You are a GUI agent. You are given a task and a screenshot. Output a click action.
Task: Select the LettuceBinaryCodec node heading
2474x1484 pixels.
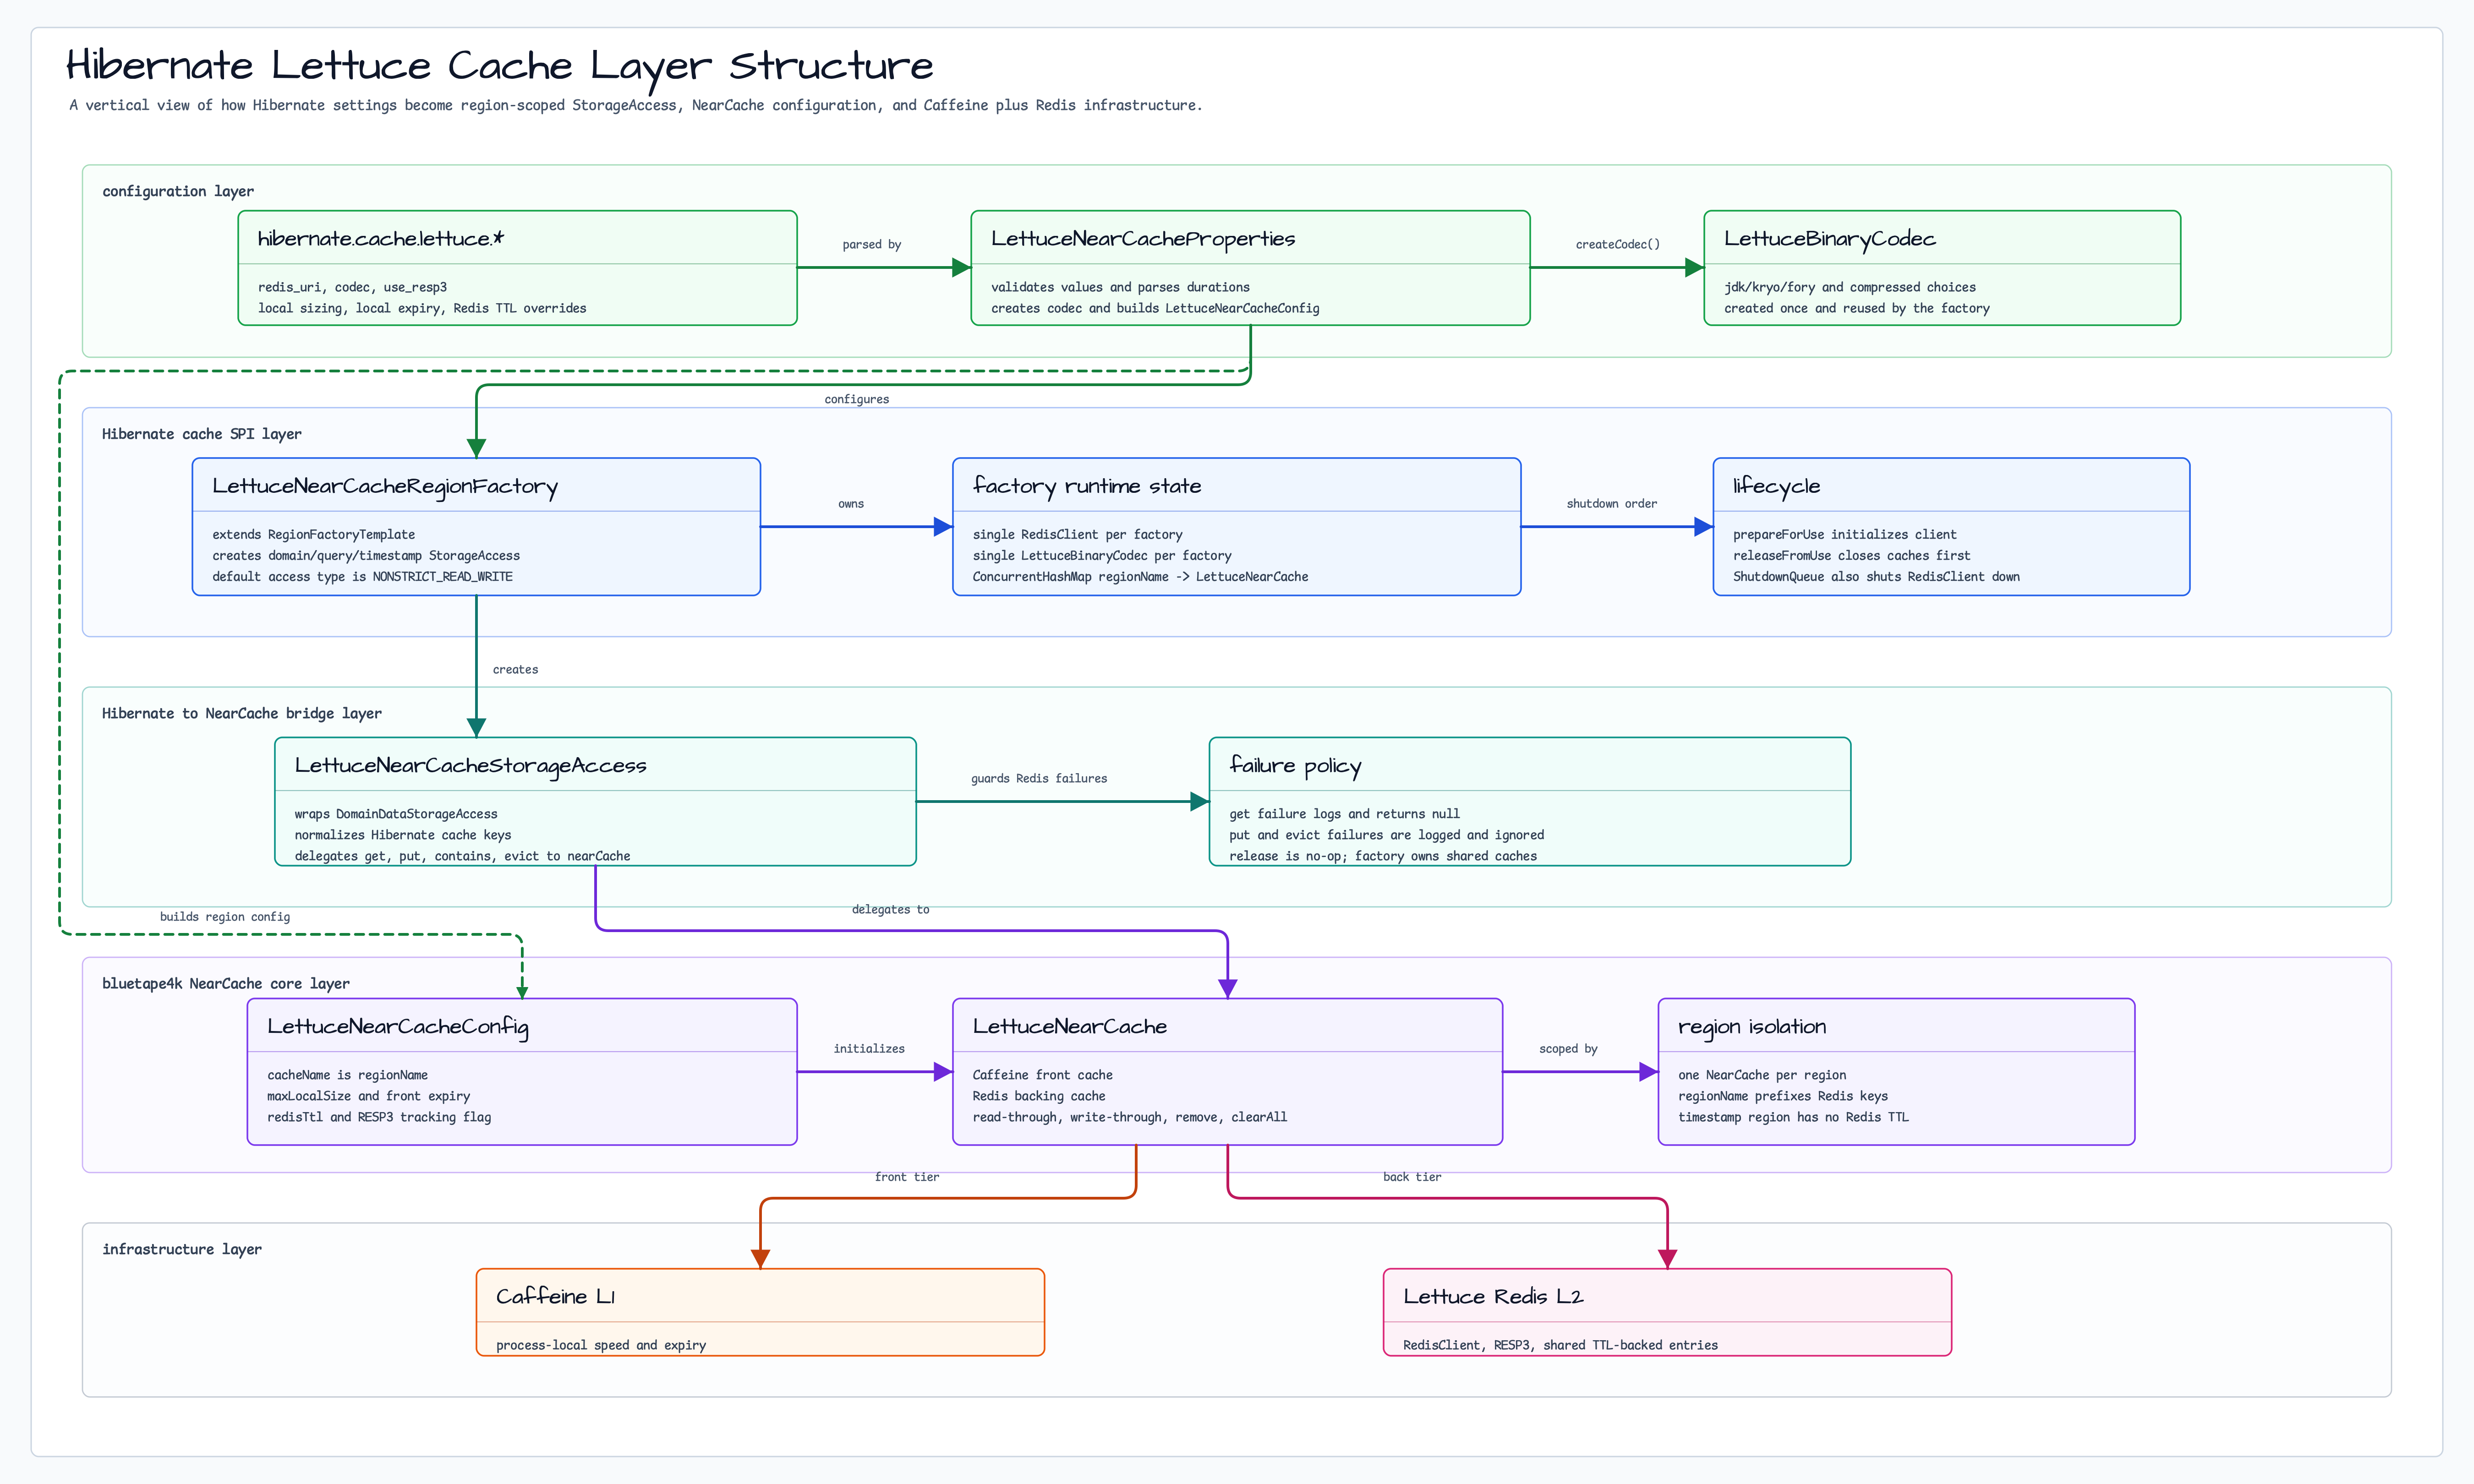(x=1830, y=239)
